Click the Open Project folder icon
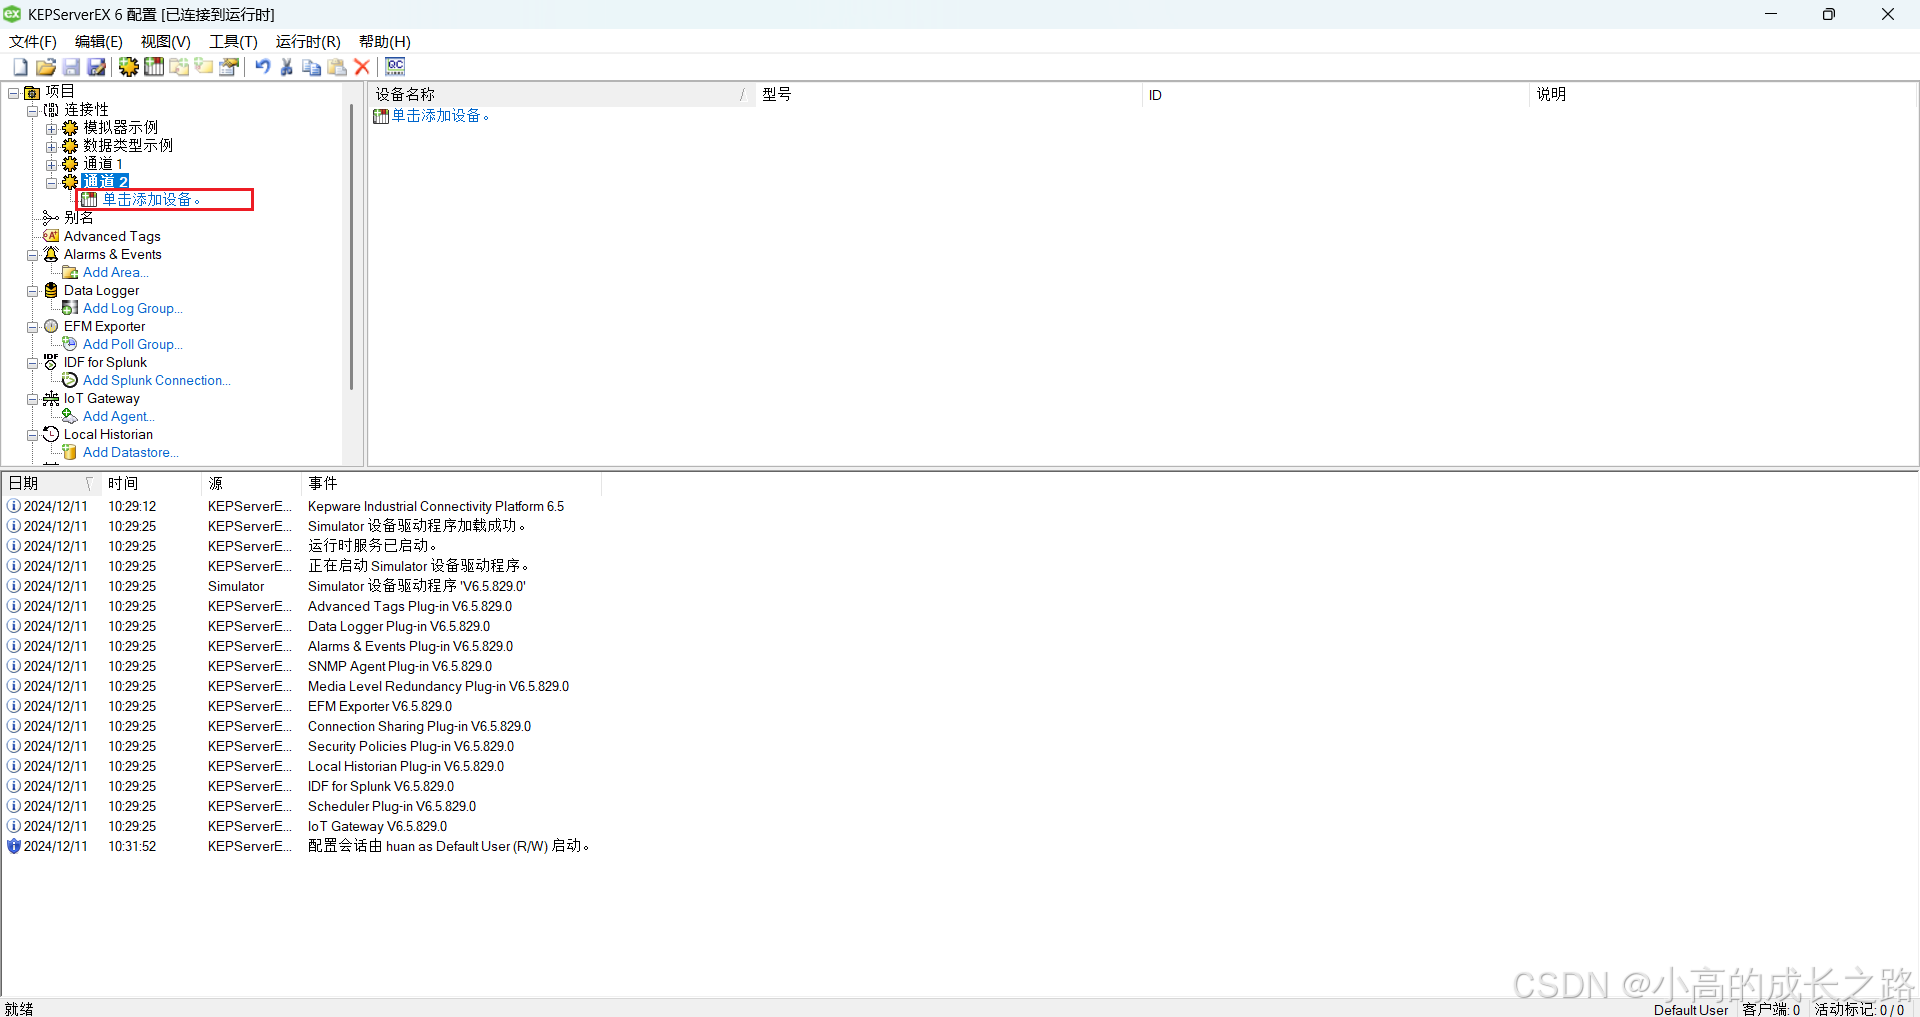The image size is (1920, 1017). 46,67
